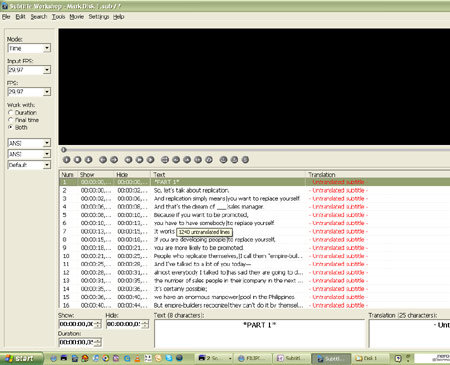Select row "Because if you want to be promoted,"
The width and height of the screenshot is (450, 365).
tap(255, 215)
